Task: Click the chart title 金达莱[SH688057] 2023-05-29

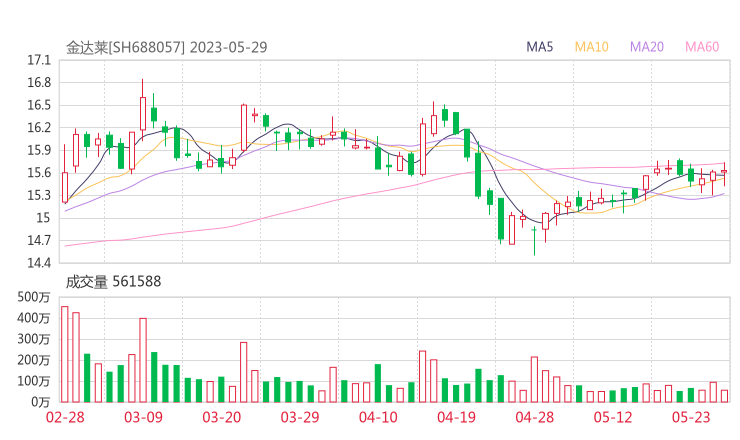Action: pyautogui.click(x=167, y=47)
